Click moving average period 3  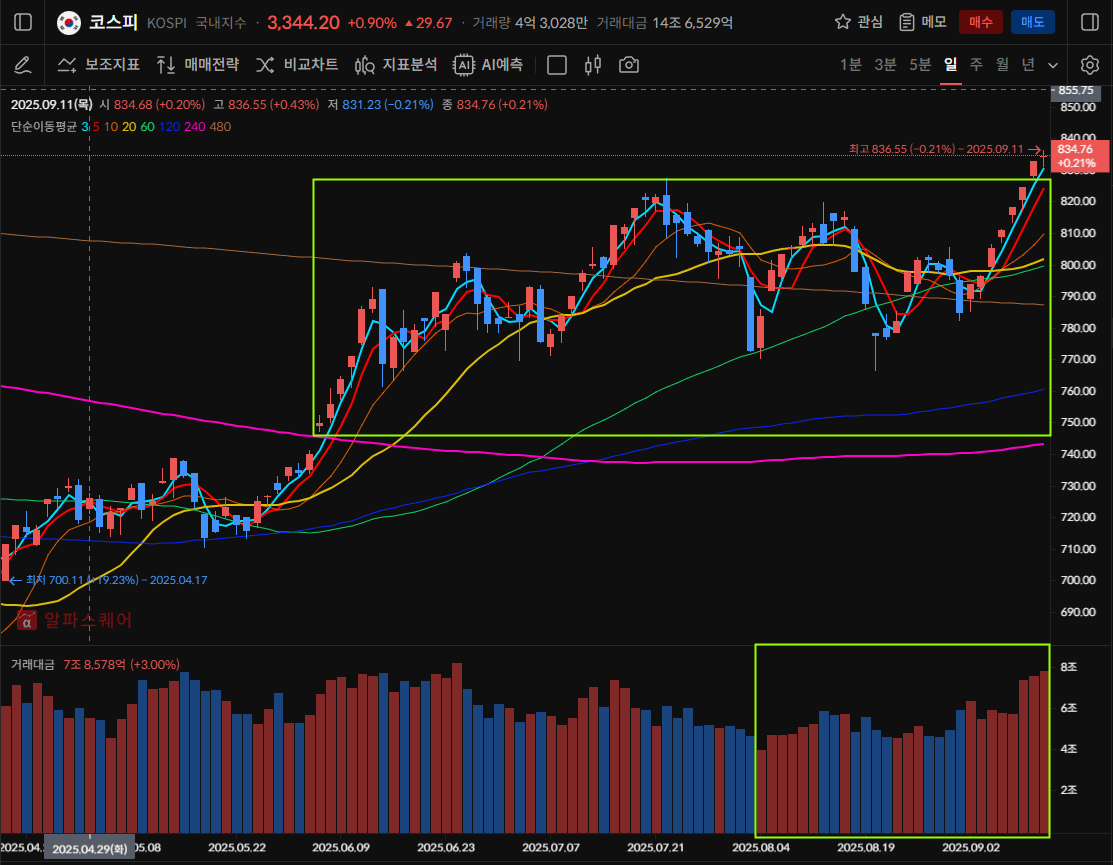[x=84, y=126]
